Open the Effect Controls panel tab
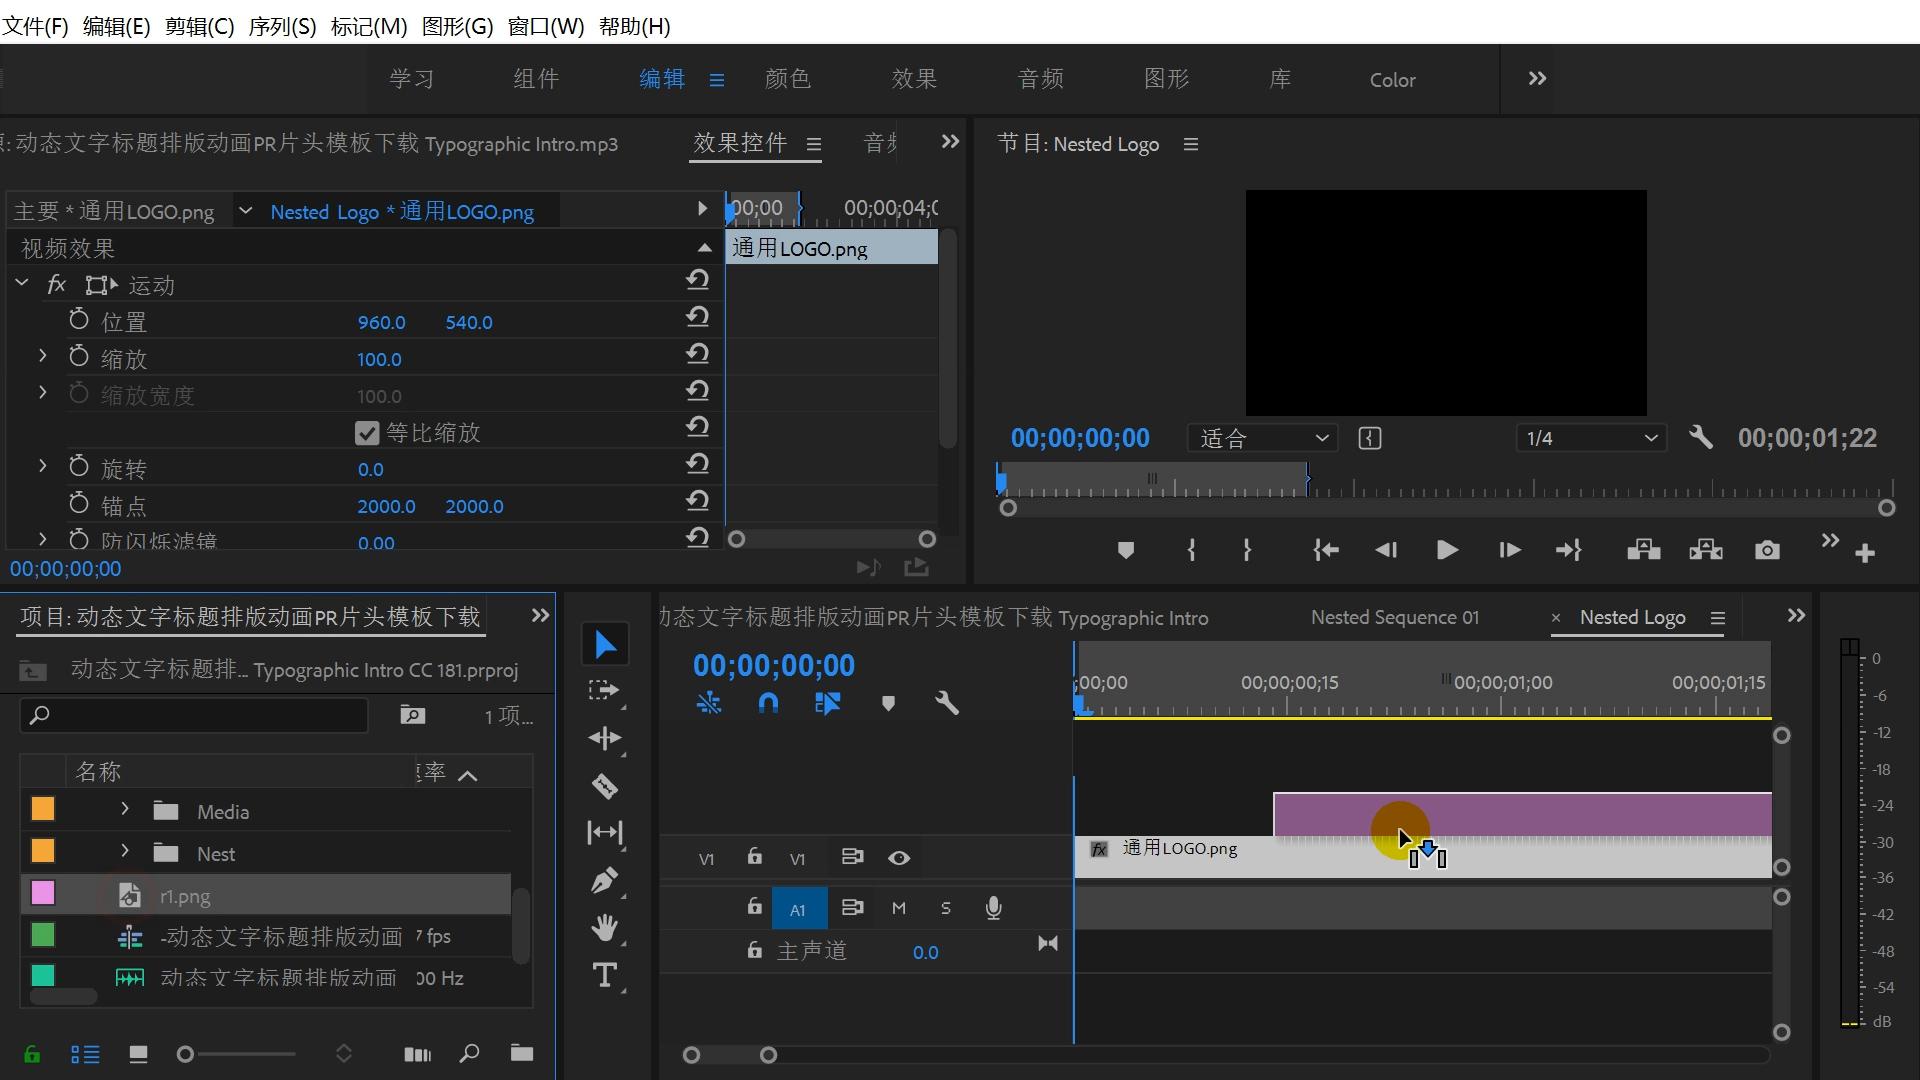 coord(740,143)
